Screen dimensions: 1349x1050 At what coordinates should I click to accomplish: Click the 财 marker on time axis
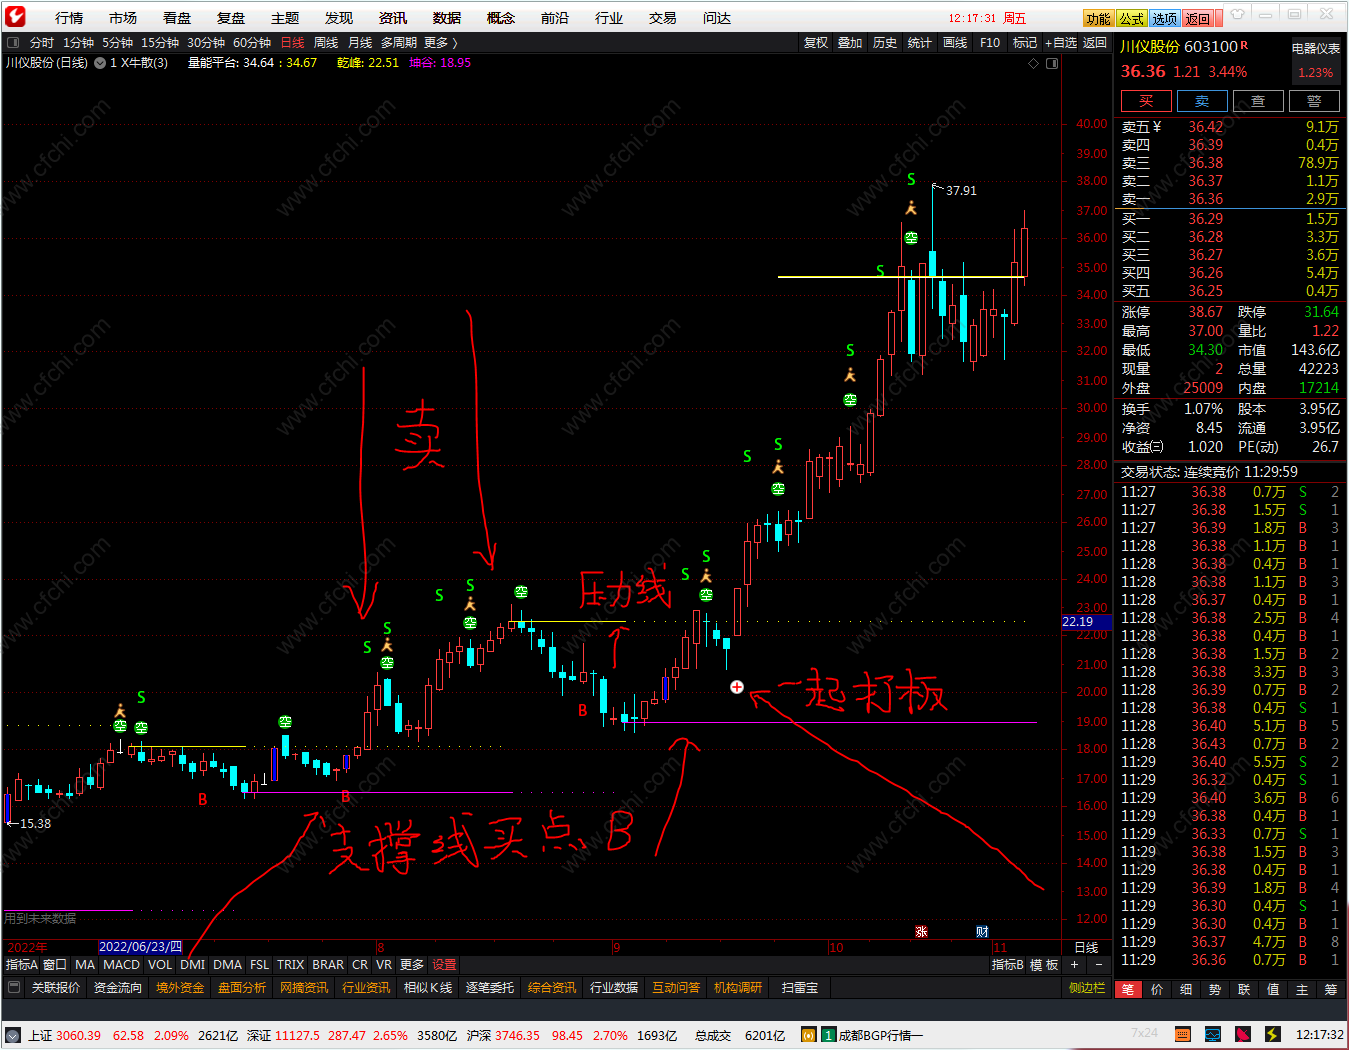(982, 931)
